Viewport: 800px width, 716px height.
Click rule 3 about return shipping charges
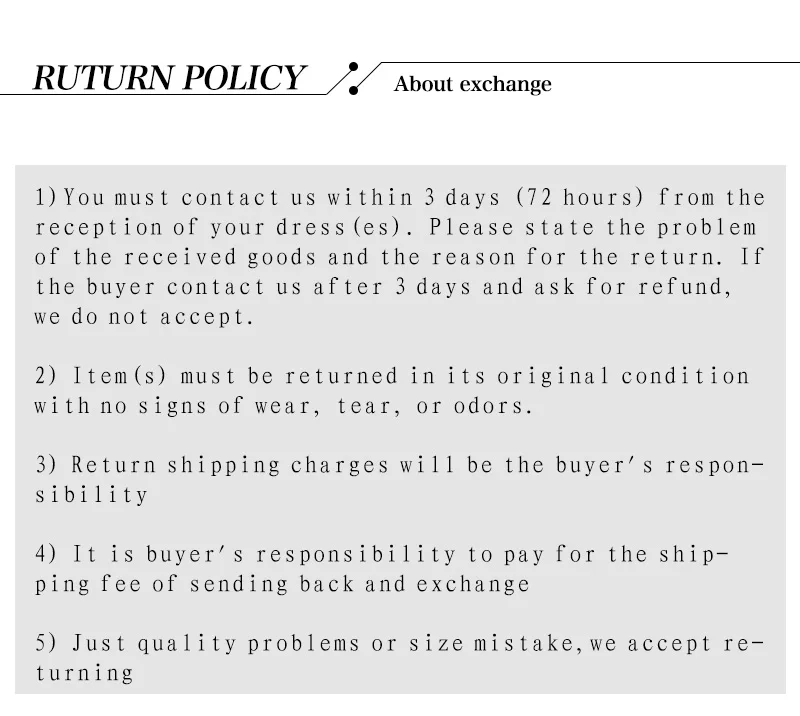pyautogui.click(x=400, y=480)
